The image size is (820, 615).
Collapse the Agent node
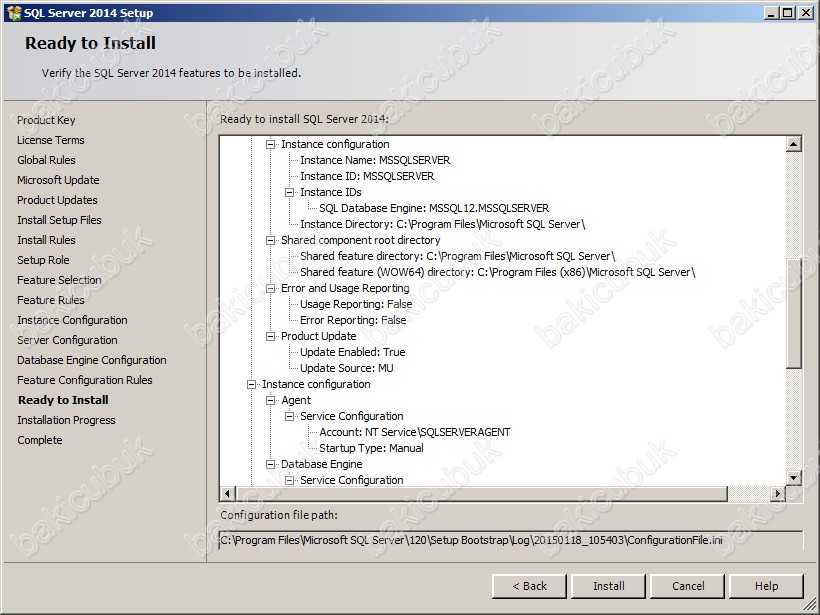[x=270, y=401]
